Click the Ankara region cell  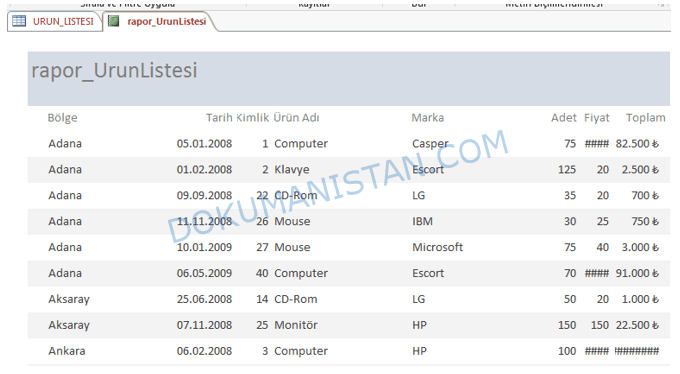[67, 351]
